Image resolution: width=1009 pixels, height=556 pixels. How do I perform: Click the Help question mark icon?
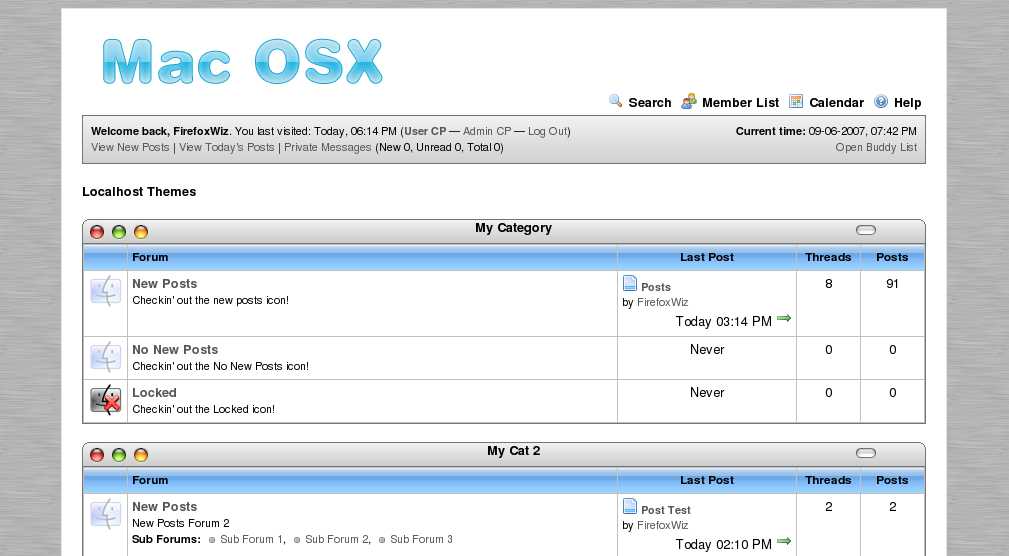click(x=881, y=101)
